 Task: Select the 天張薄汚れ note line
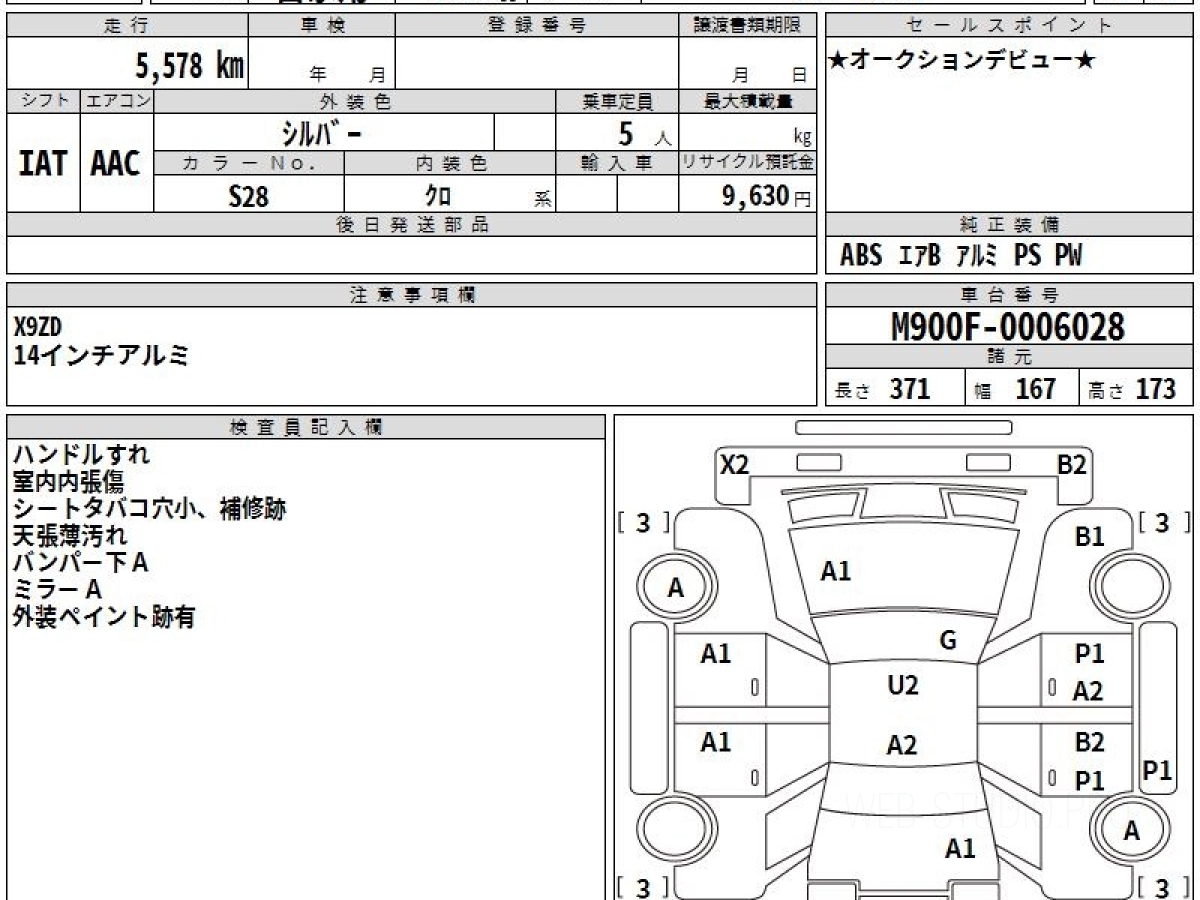(69, 535)
